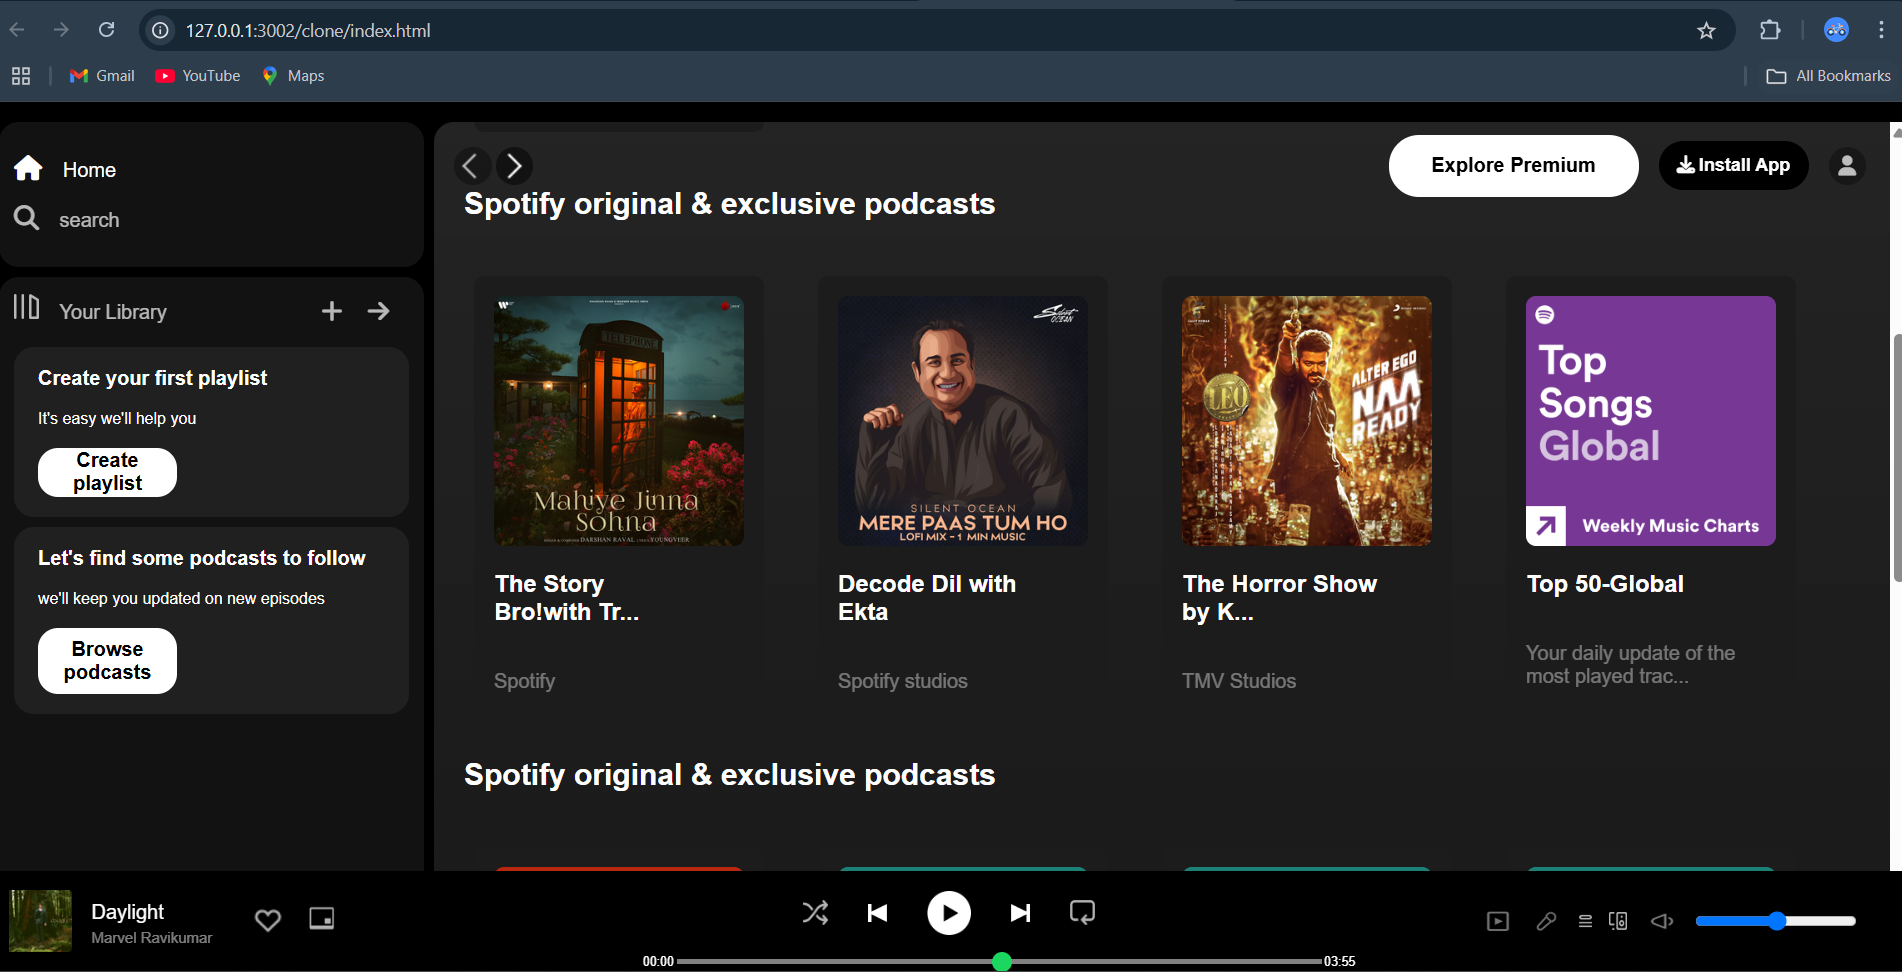Select Home in sidebar menu
The image size is (1902, 972).
point(89,170)
